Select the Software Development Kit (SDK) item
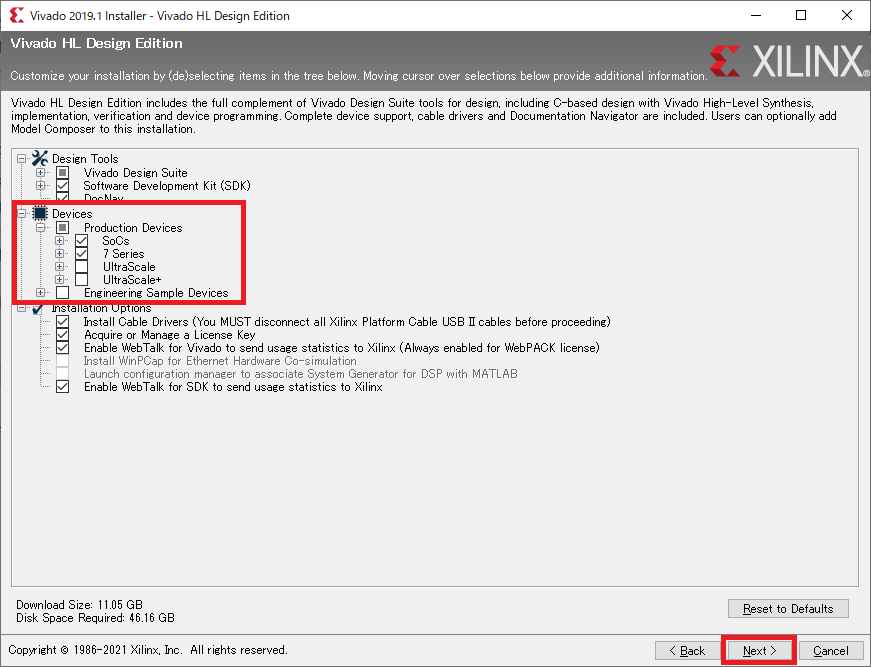This screenshot has height=667, width=871. 166,186
